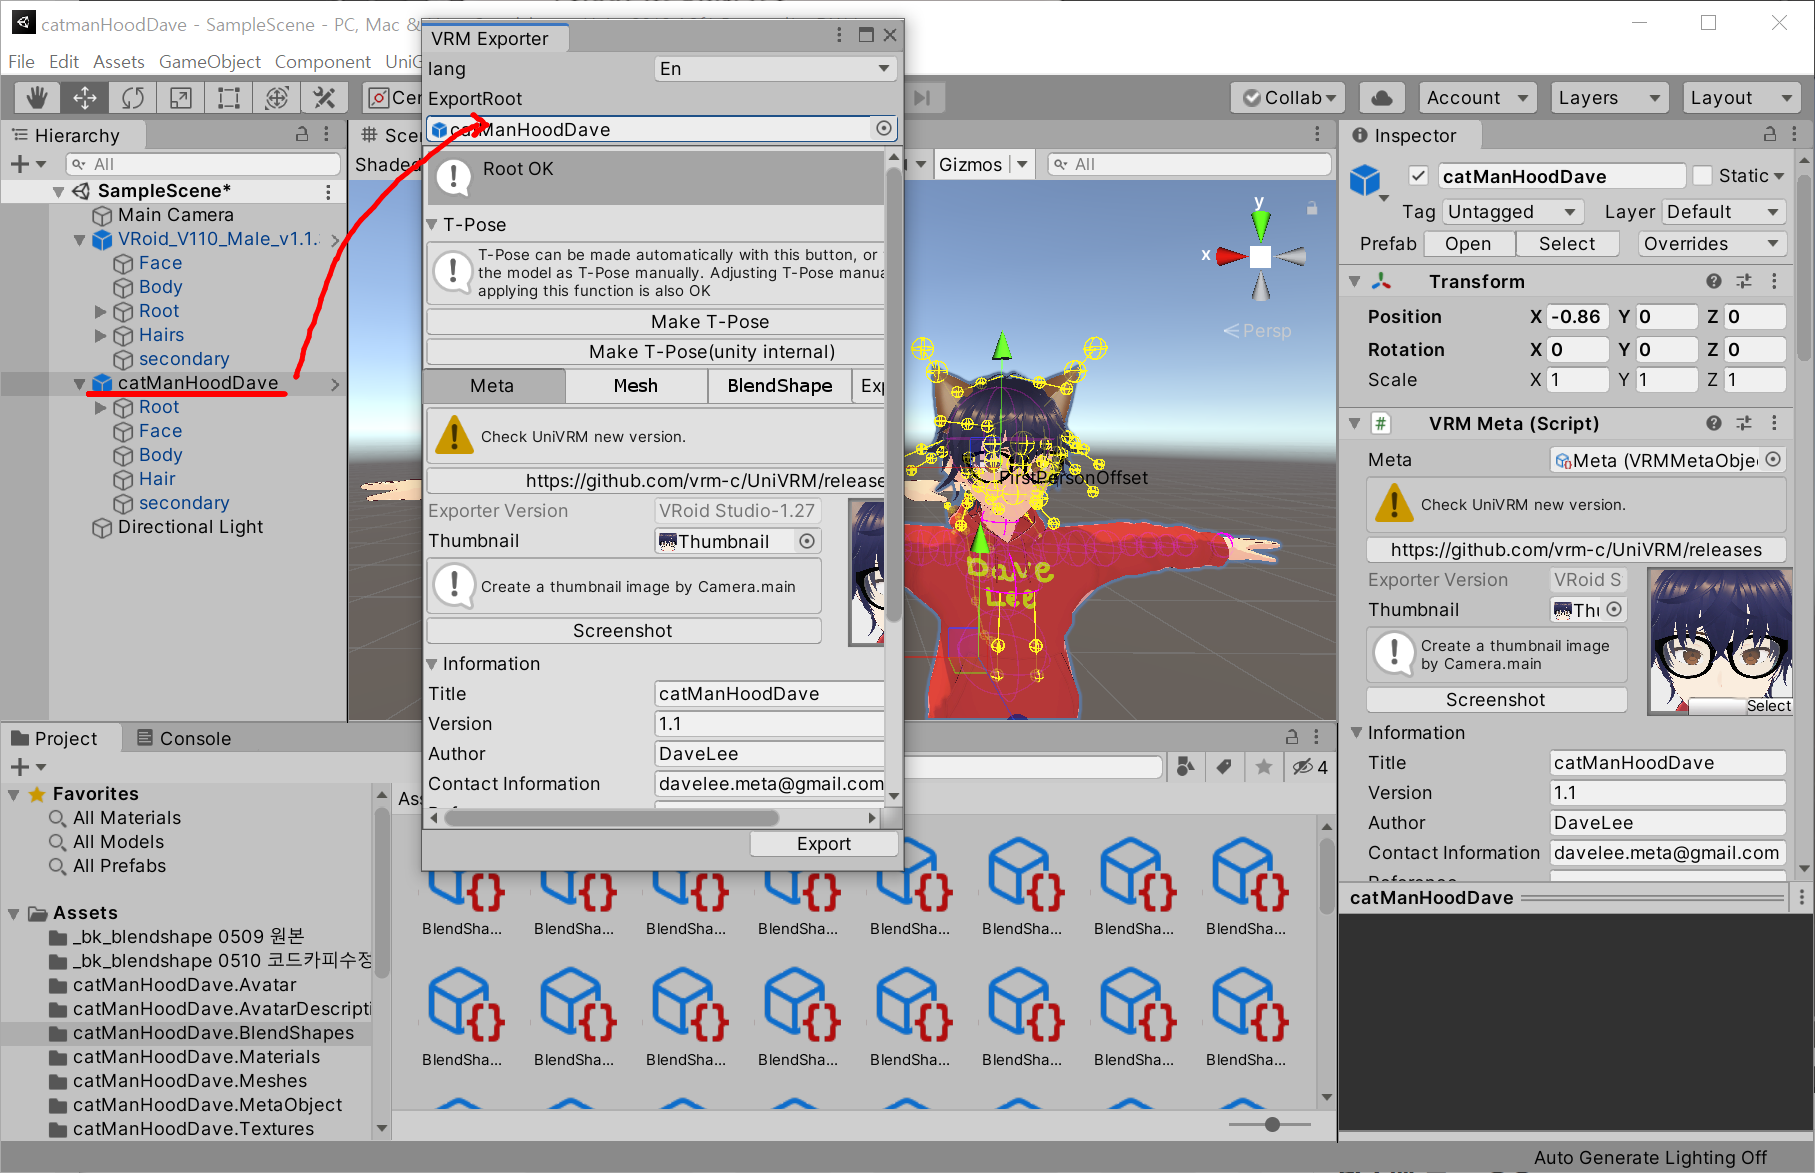This screenshot has width=1815, height=1173.
Task: Collapse the T-Pose section in VRM Exporter
Action: point(433,225)
